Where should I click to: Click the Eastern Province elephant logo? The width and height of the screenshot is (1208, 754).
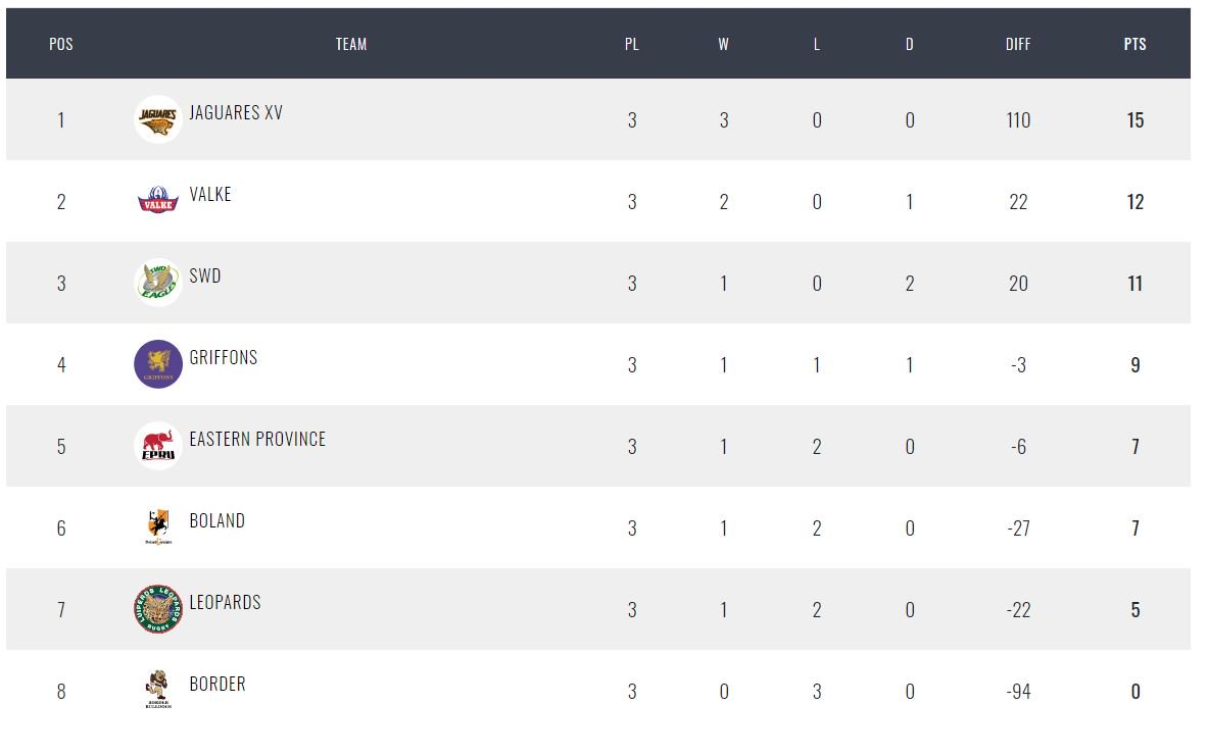pos(158,445)
